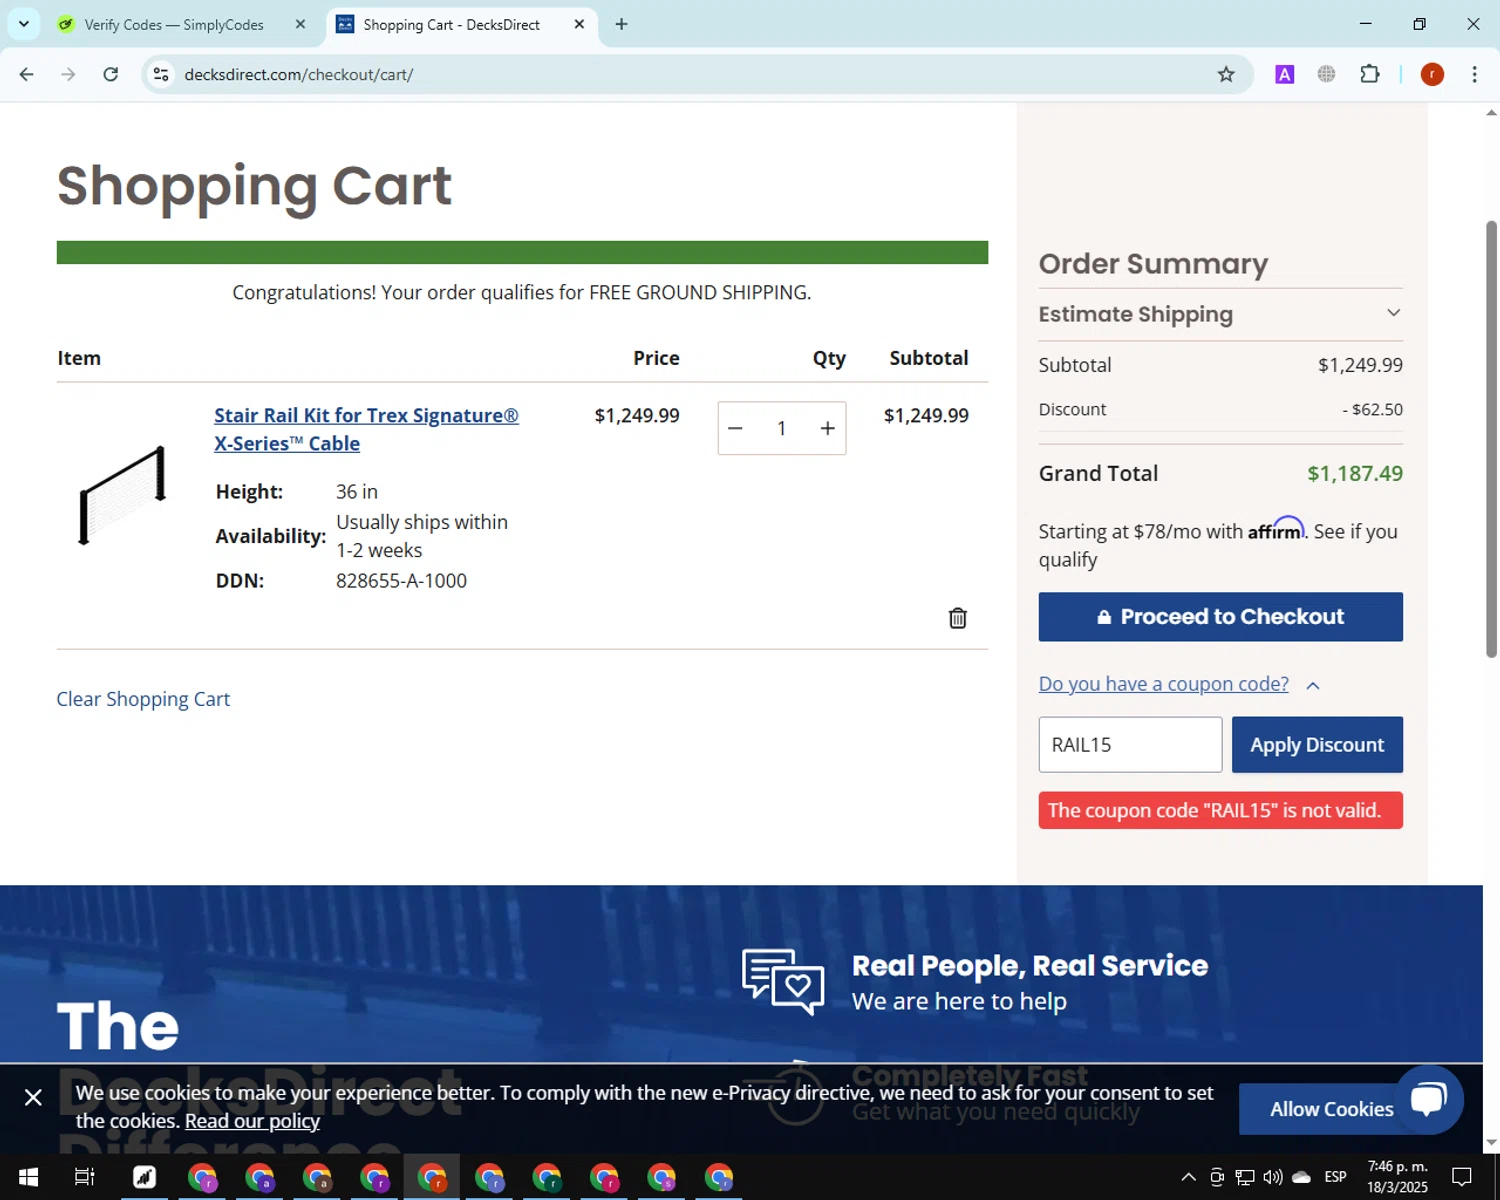This screenshot has height=1200, width=1500.
Task: Delete the Stair Rail Kit using trash icon
Action: tap(957, 618)
